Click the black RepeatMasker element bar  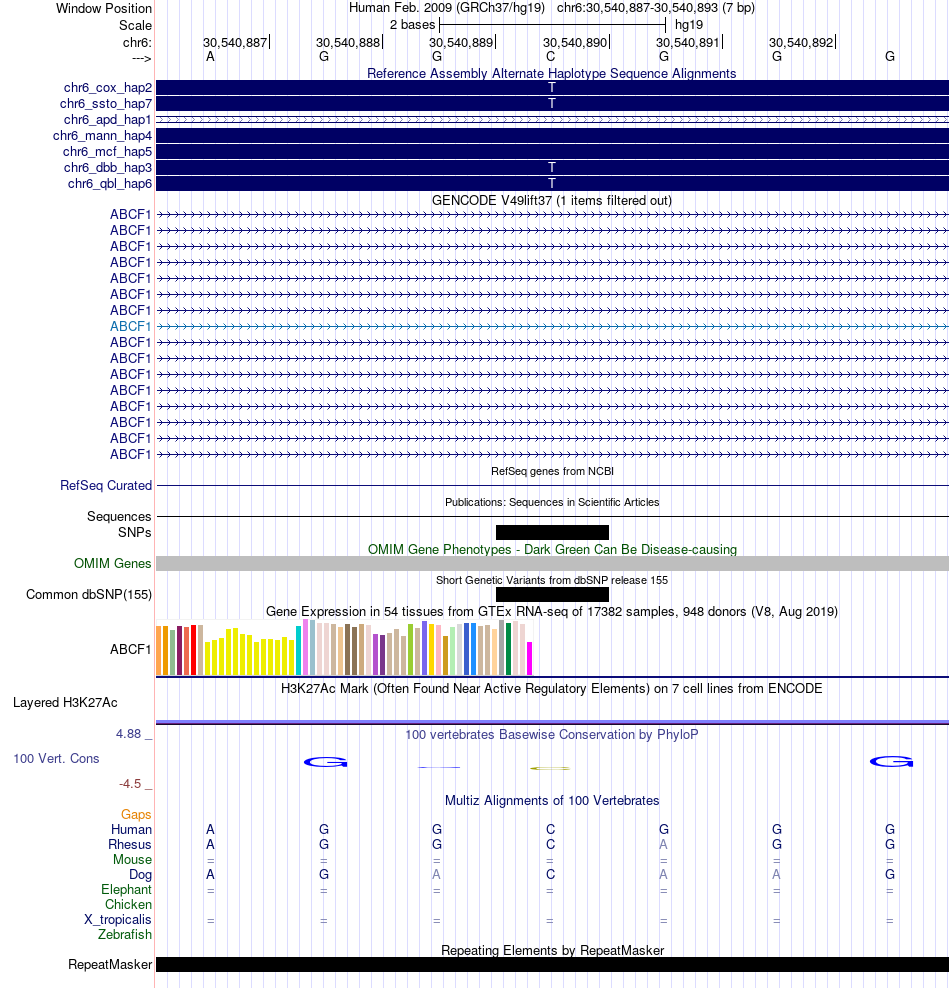[x=552, y=965]
